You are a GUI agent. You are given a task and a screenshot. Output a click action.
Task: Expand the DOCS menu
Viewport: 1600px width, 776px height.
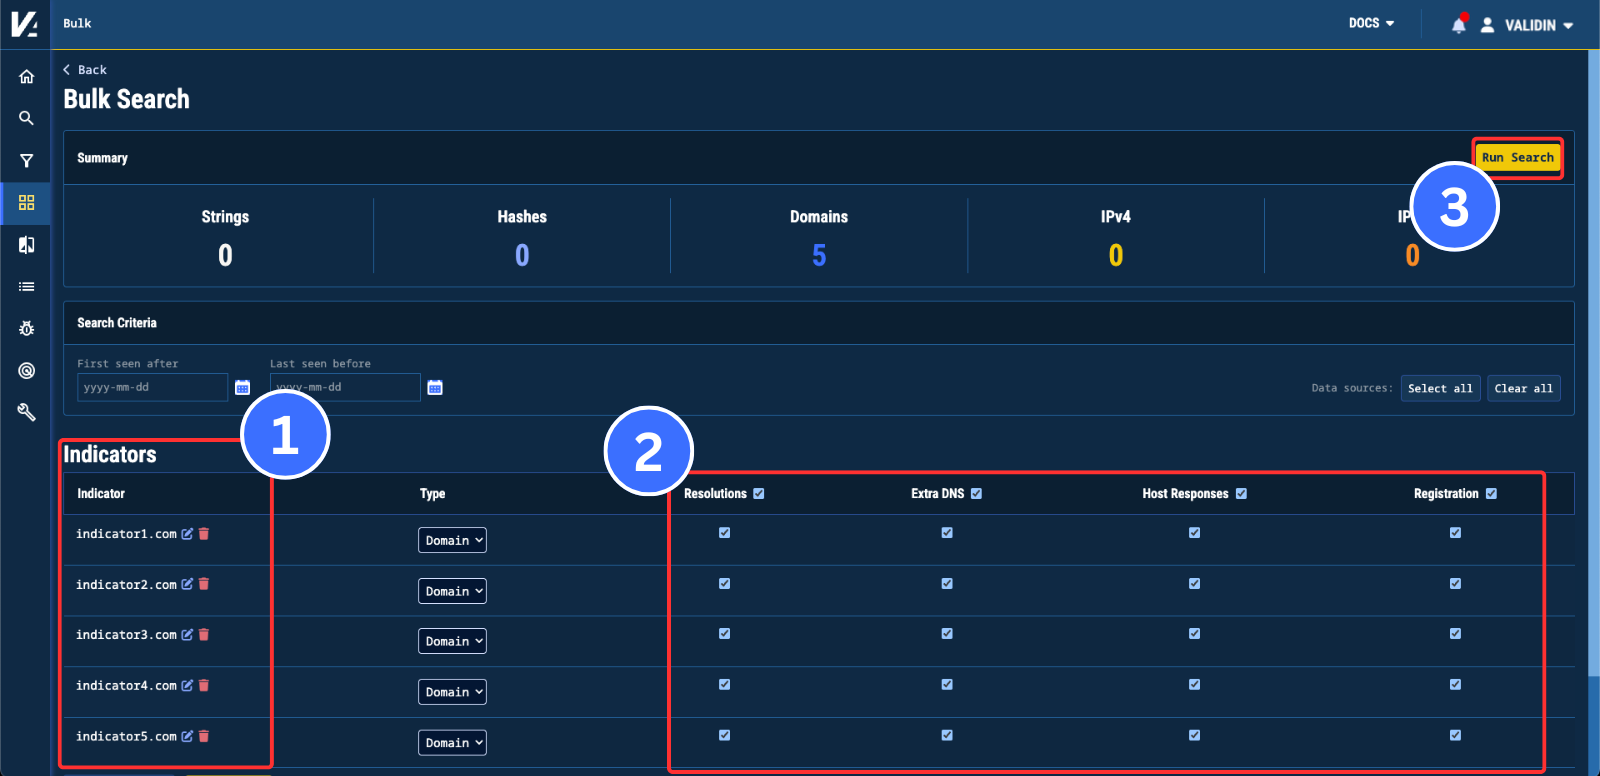[x=1371, y=23]
